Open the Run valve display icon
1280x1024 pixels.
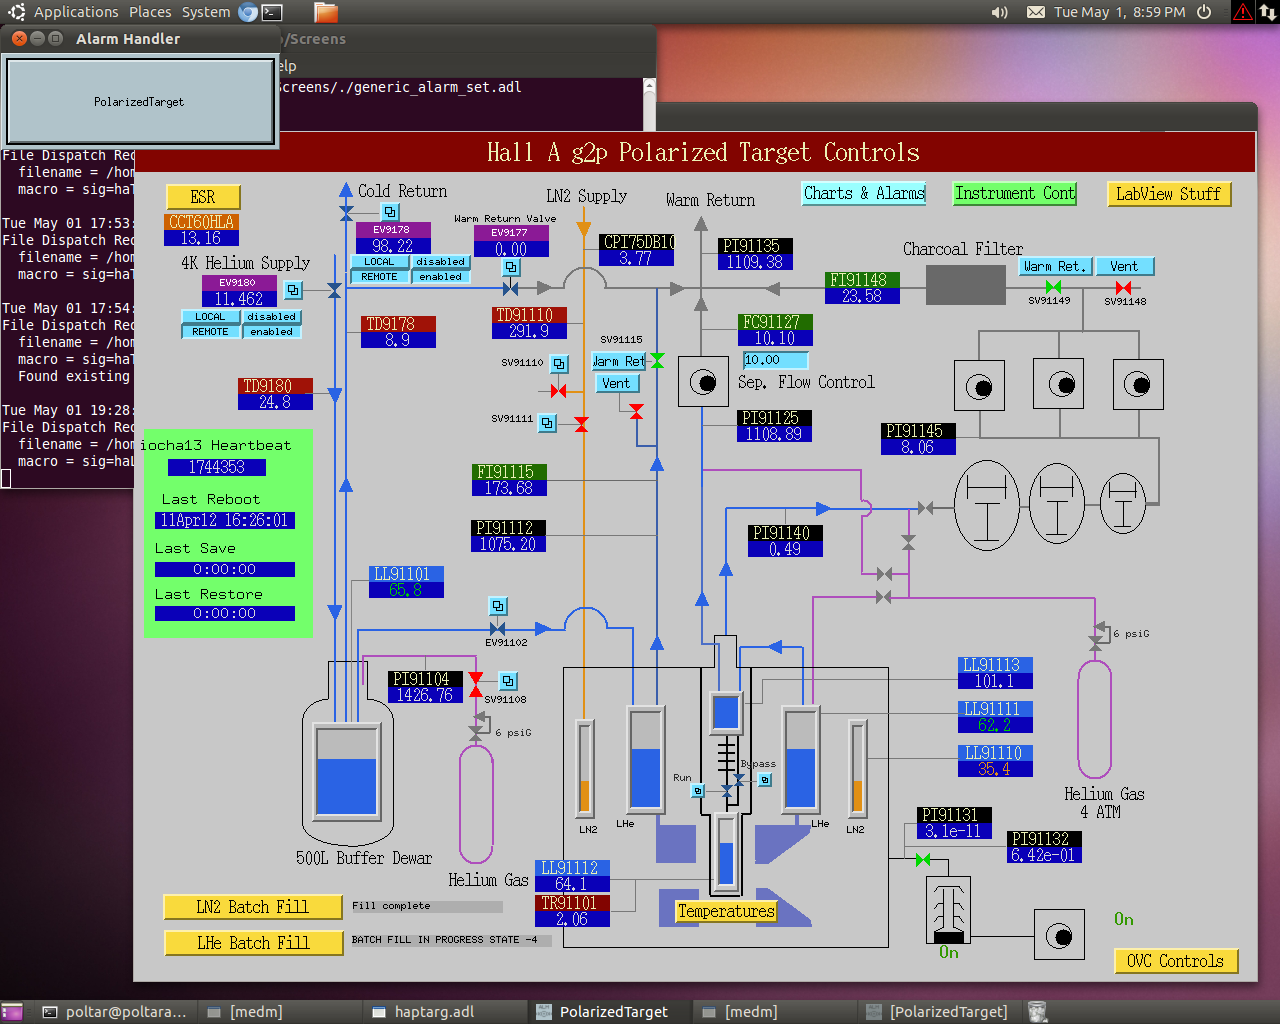click(x=698, y=791)
